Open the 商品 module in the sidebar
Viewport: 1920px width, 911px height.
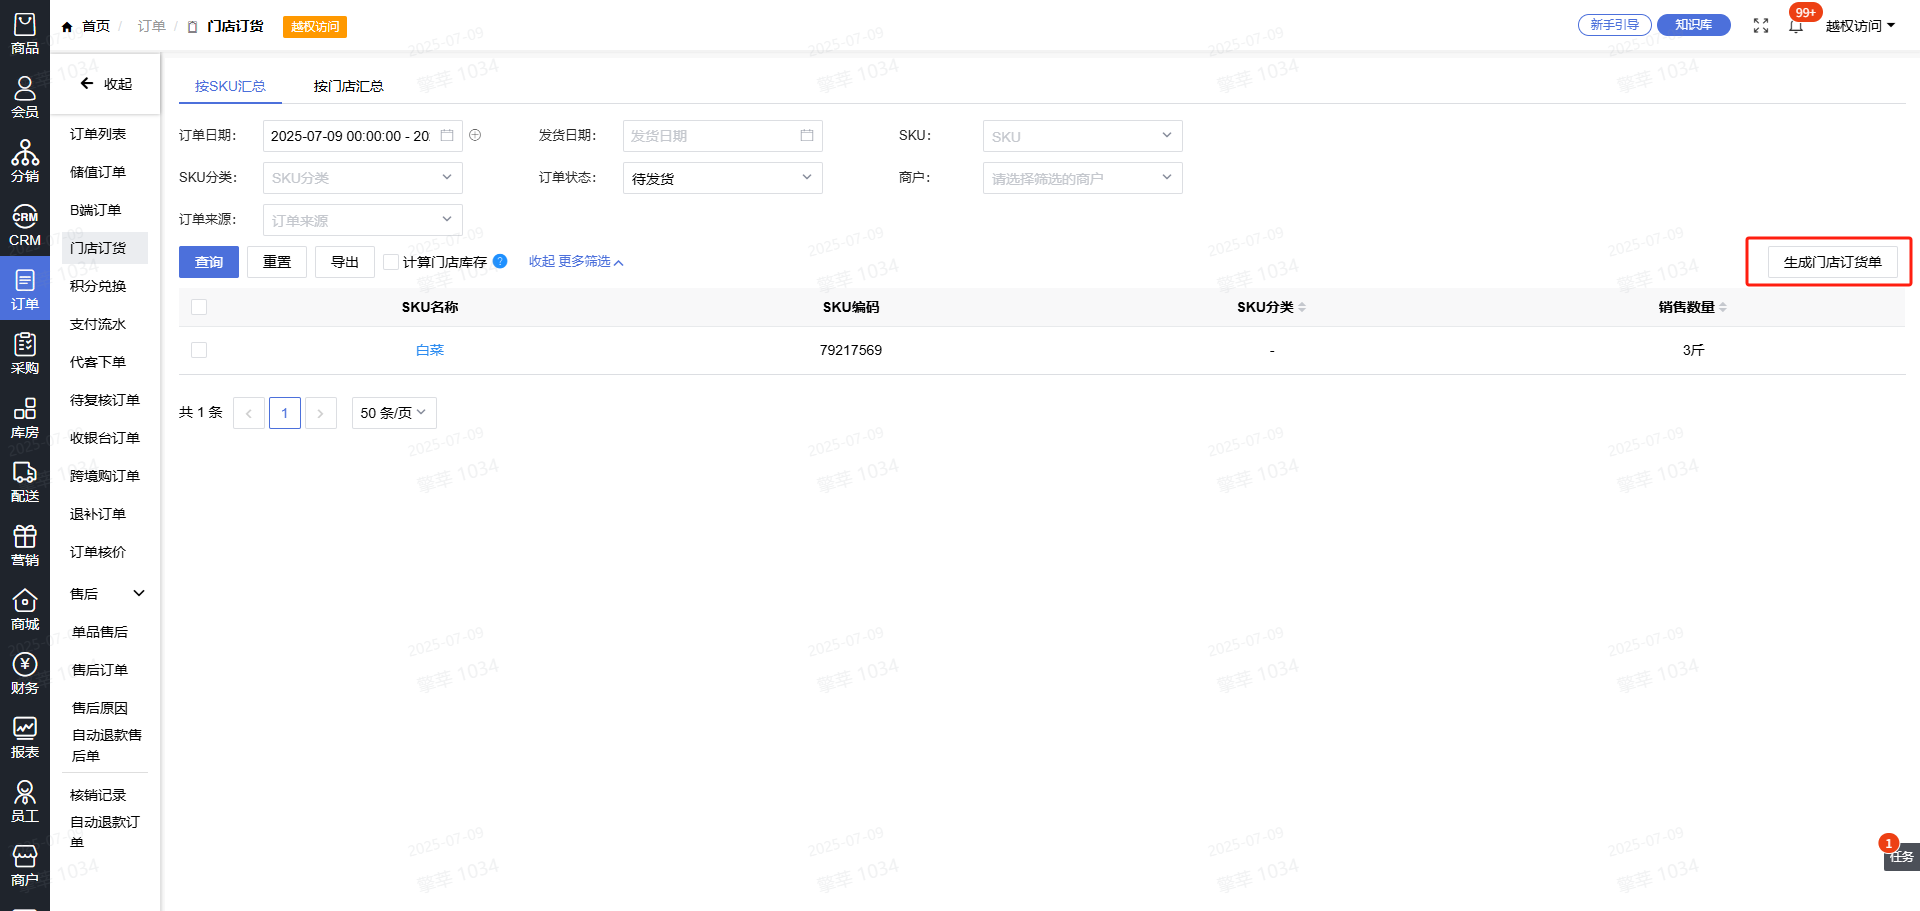(25, 33)
